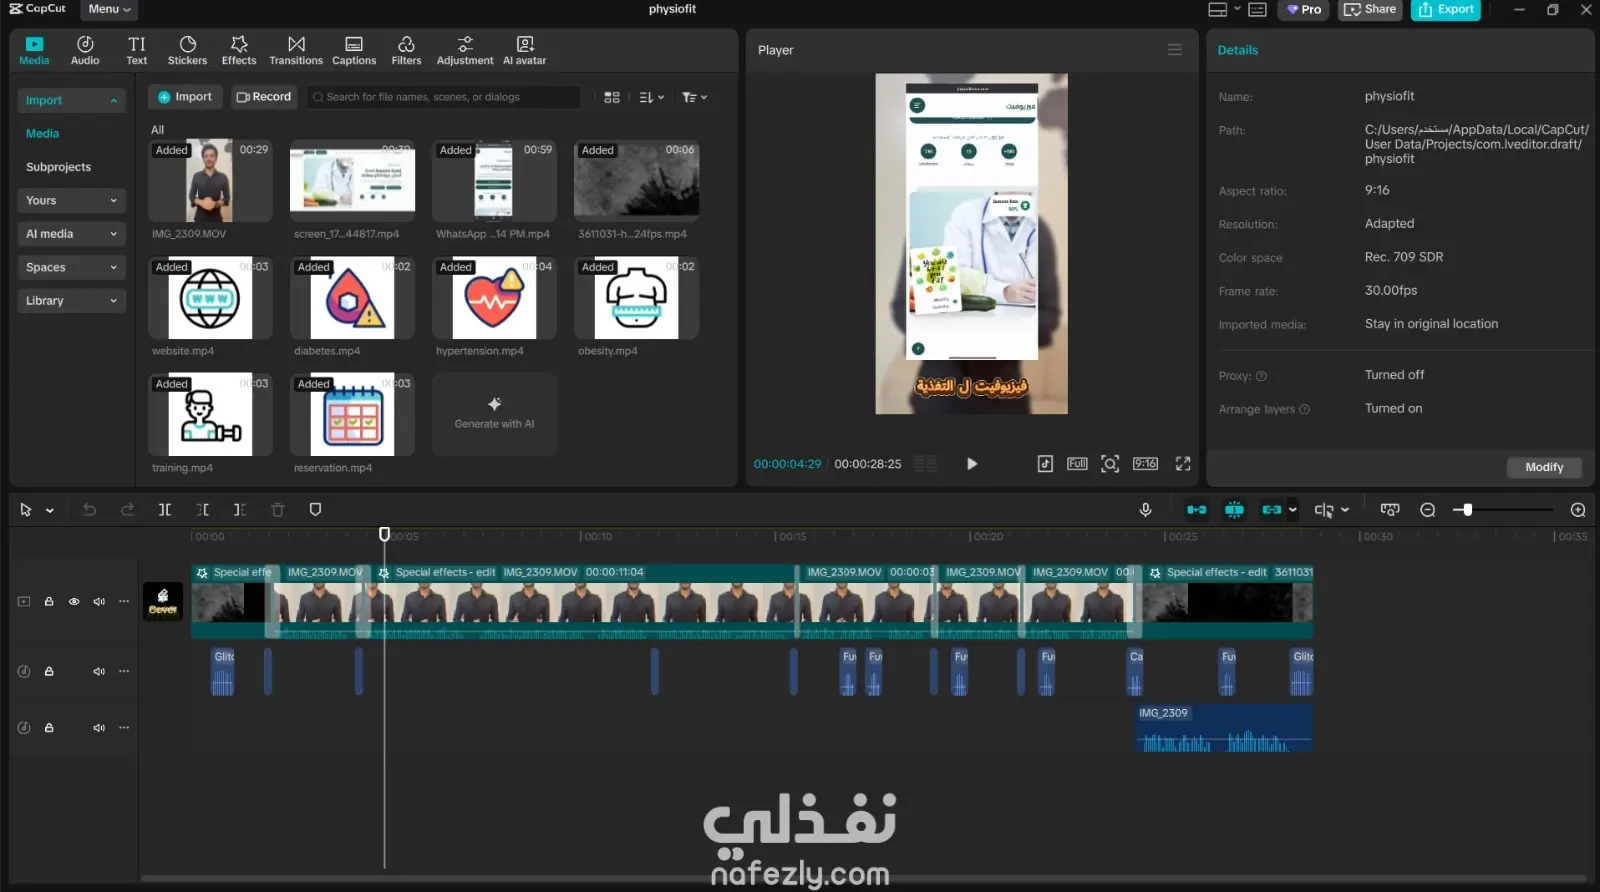Expand the Library section

pyautogui.click(x=71, y=301)
